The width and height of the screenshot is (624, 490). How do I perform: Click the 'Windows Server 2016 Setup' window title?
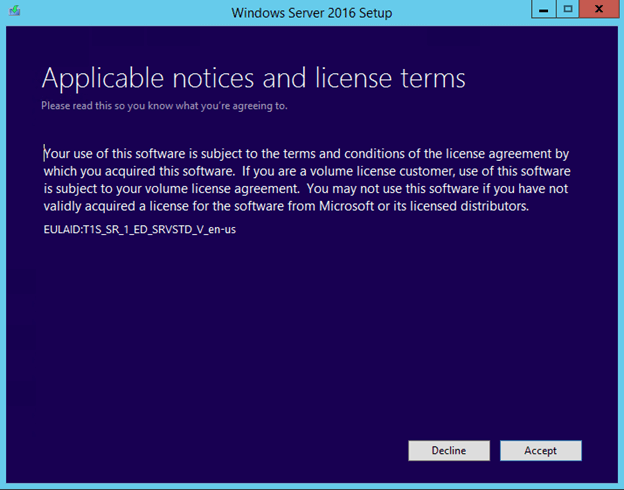312,13
